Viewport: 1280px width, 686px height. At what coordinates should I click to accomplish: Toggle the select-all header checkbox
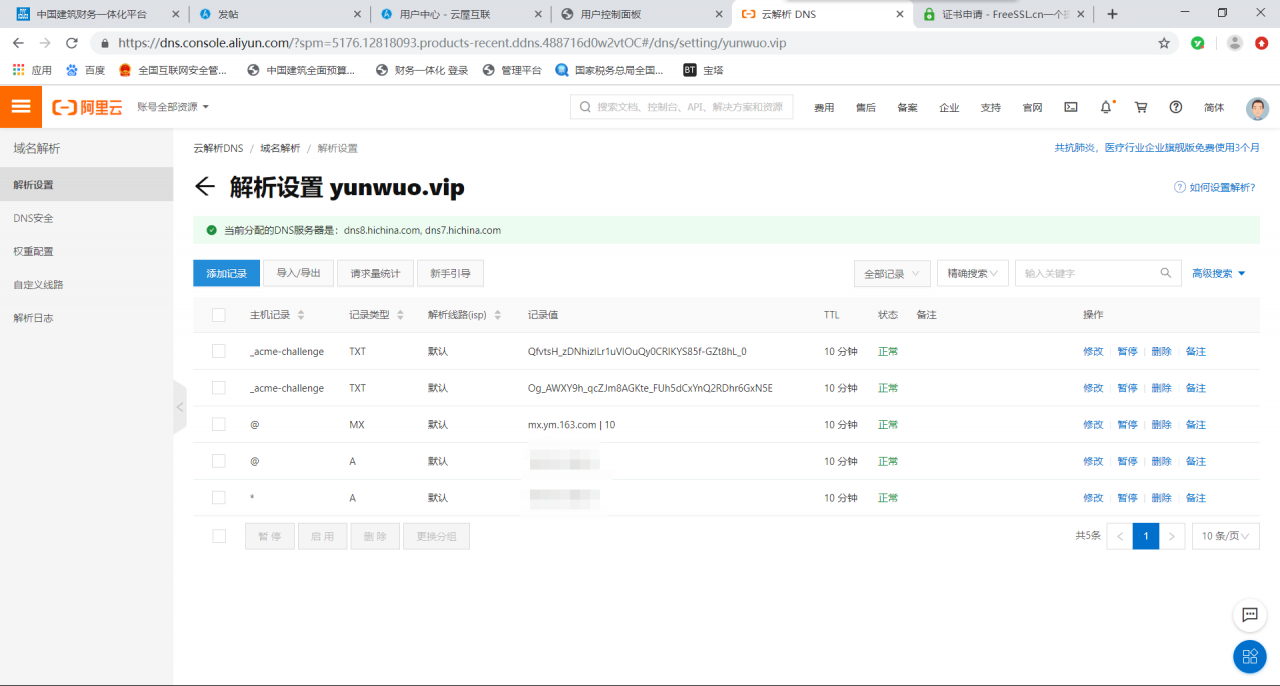[x=219, y=315]
